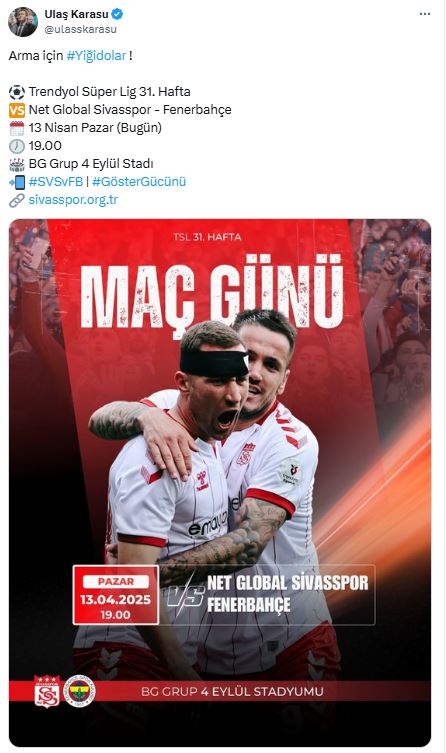Click the blue verified badge

117,14
